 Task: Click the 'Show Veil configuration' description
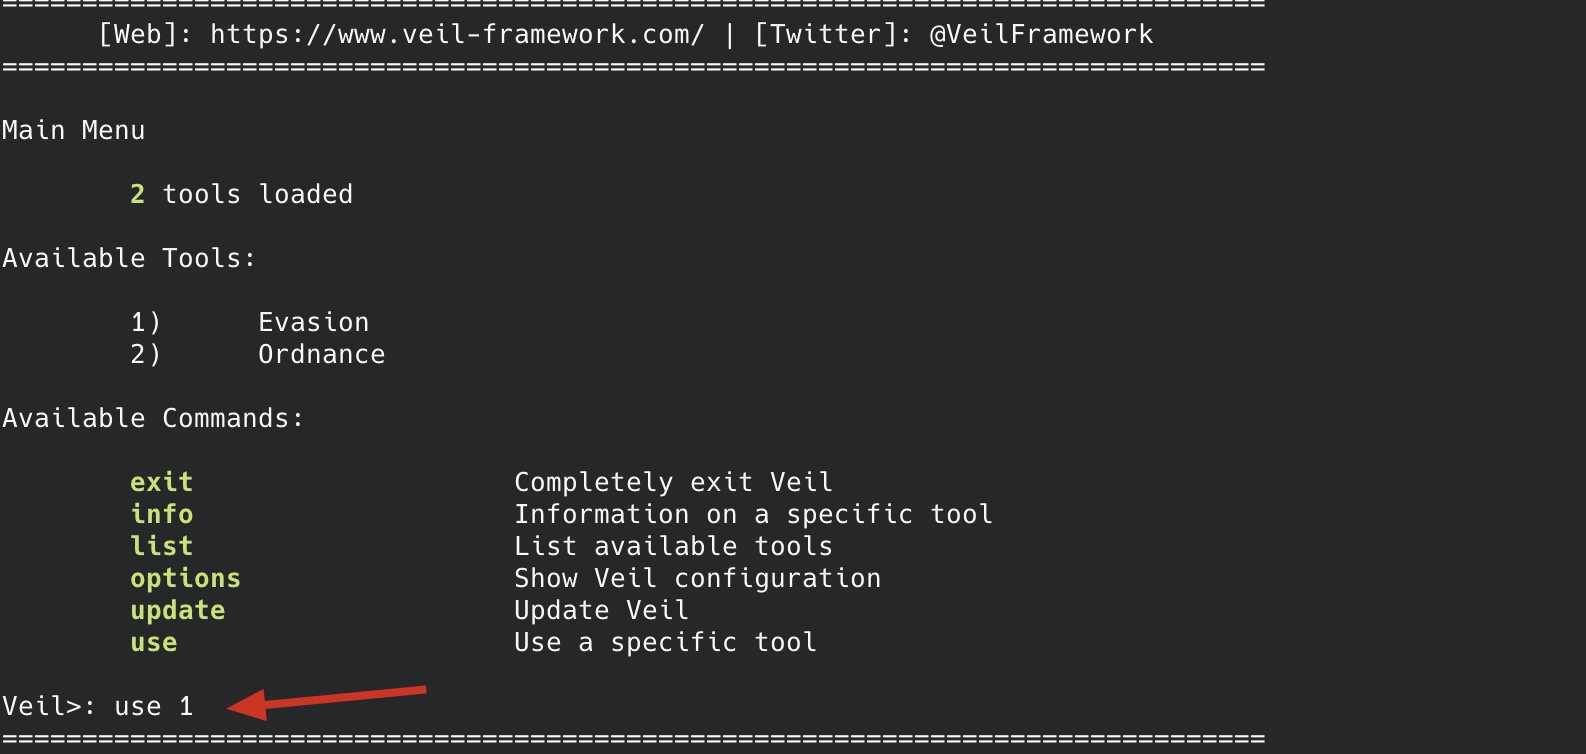pyautogui.click(x=697, y=578)
